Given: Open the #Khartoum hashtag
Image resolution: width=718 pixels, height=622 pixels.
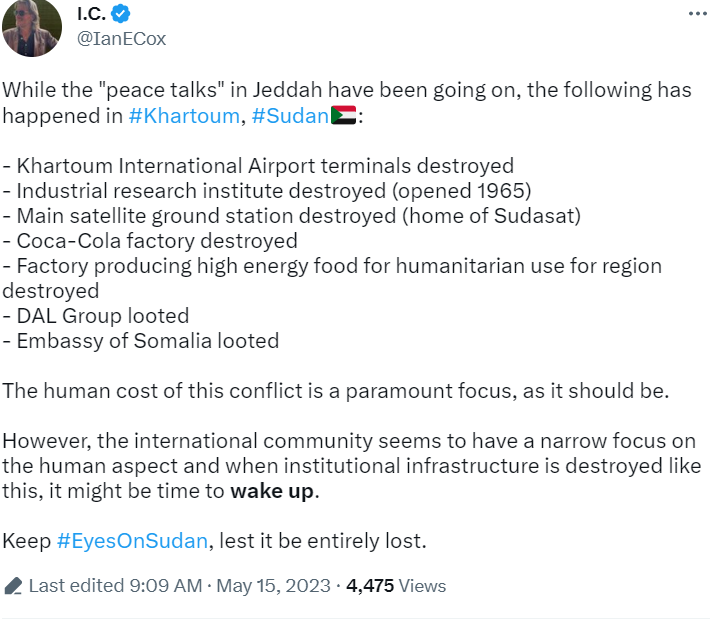Looking at the screenshot, I should (184, 116).
